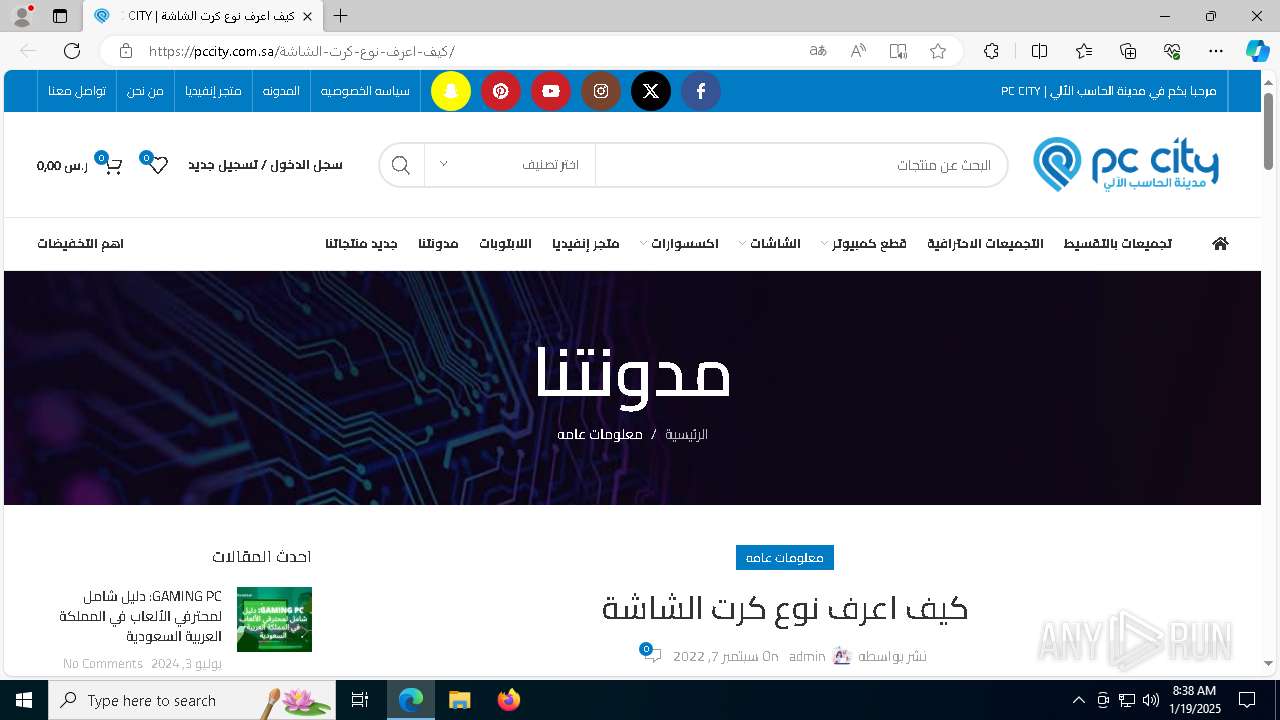Open the Pinterest social icon
The image size is (1280, 720).
point(501,91)
